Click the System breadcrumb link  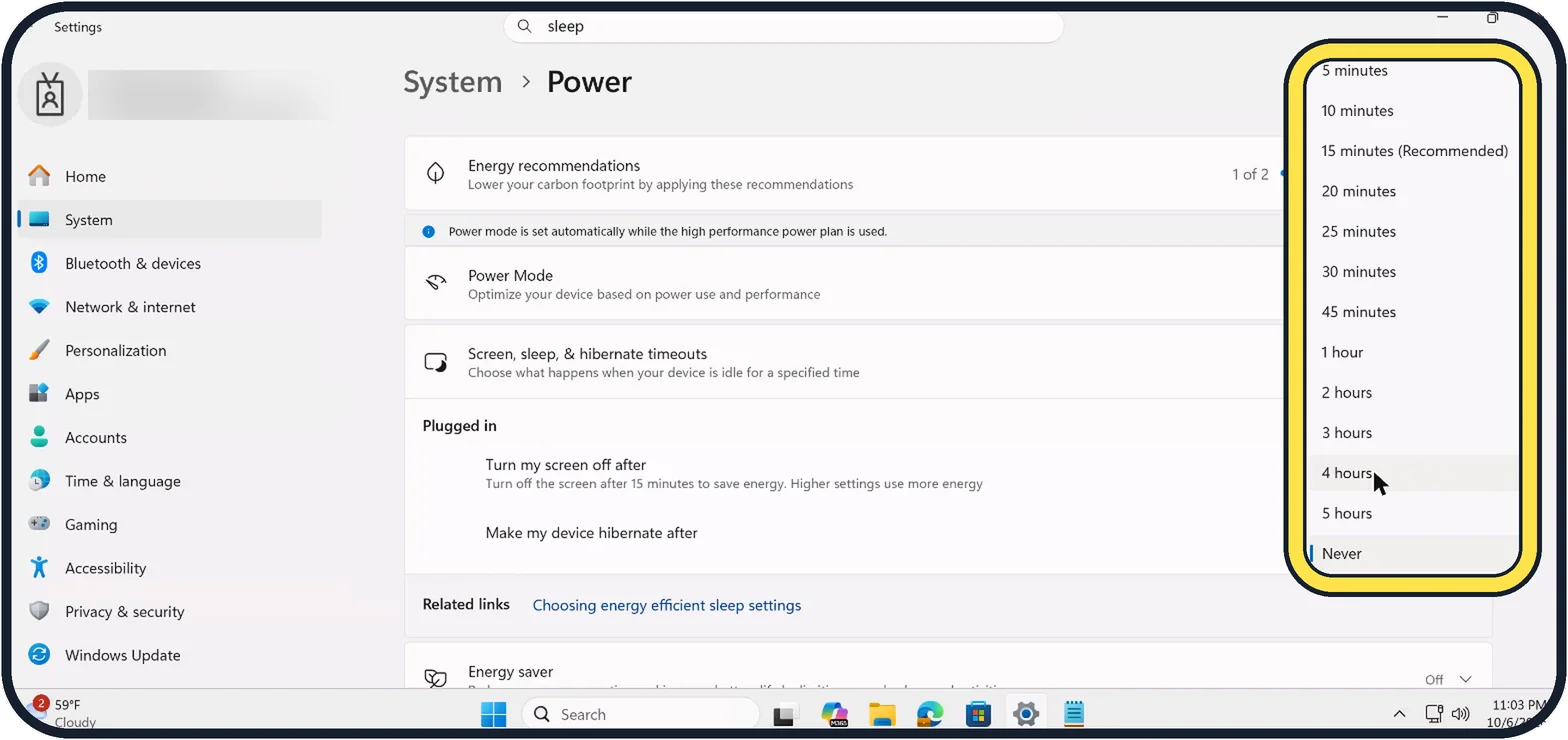click(x=453, y=82)
